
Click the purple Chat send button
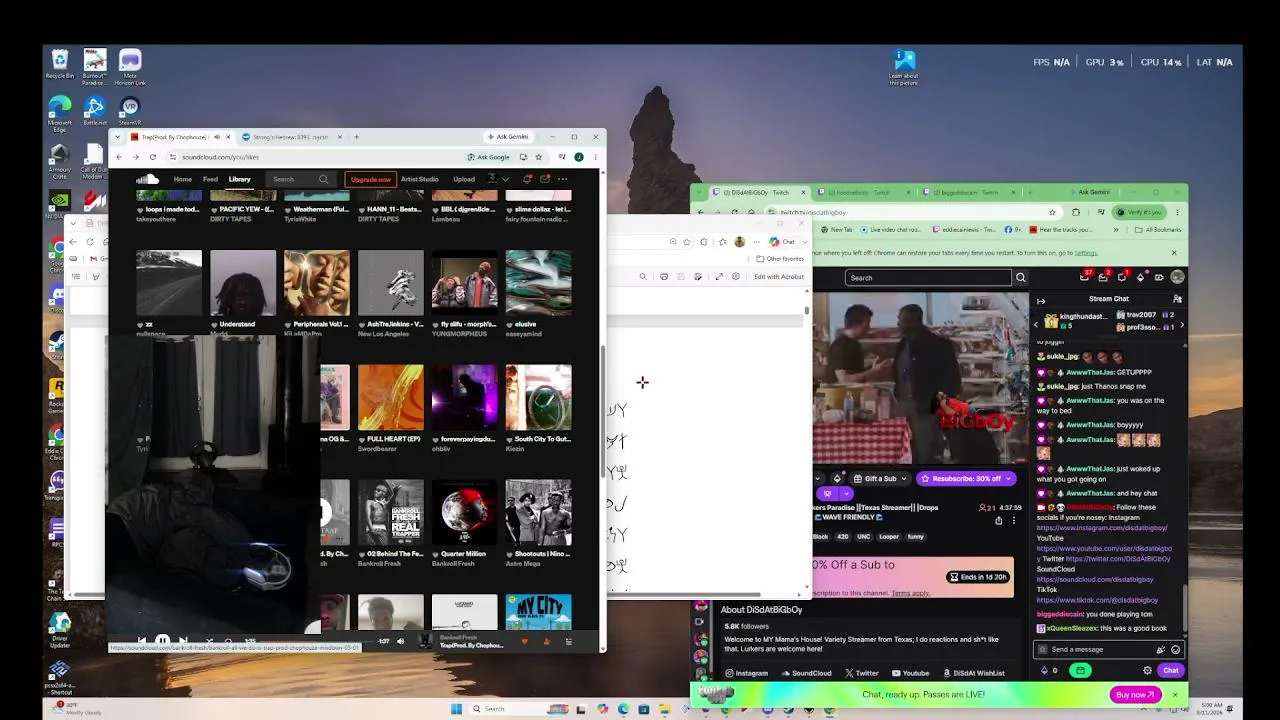1170,671
